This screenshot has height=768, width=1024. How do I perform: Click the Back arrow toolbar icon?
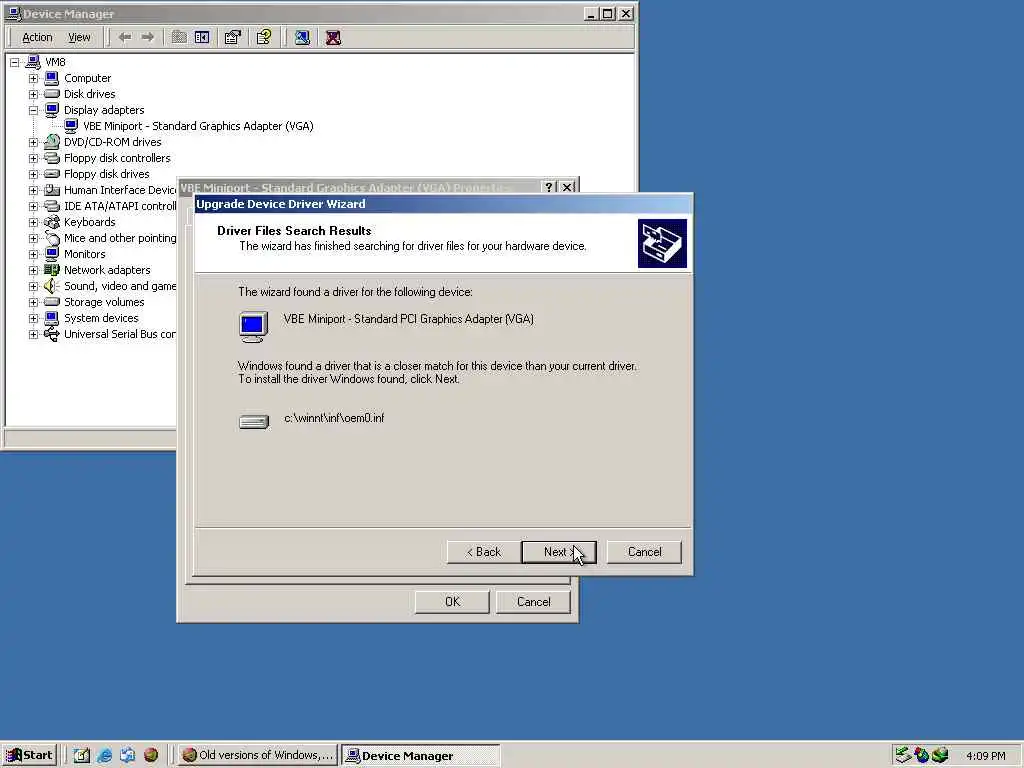coord(125,37)
